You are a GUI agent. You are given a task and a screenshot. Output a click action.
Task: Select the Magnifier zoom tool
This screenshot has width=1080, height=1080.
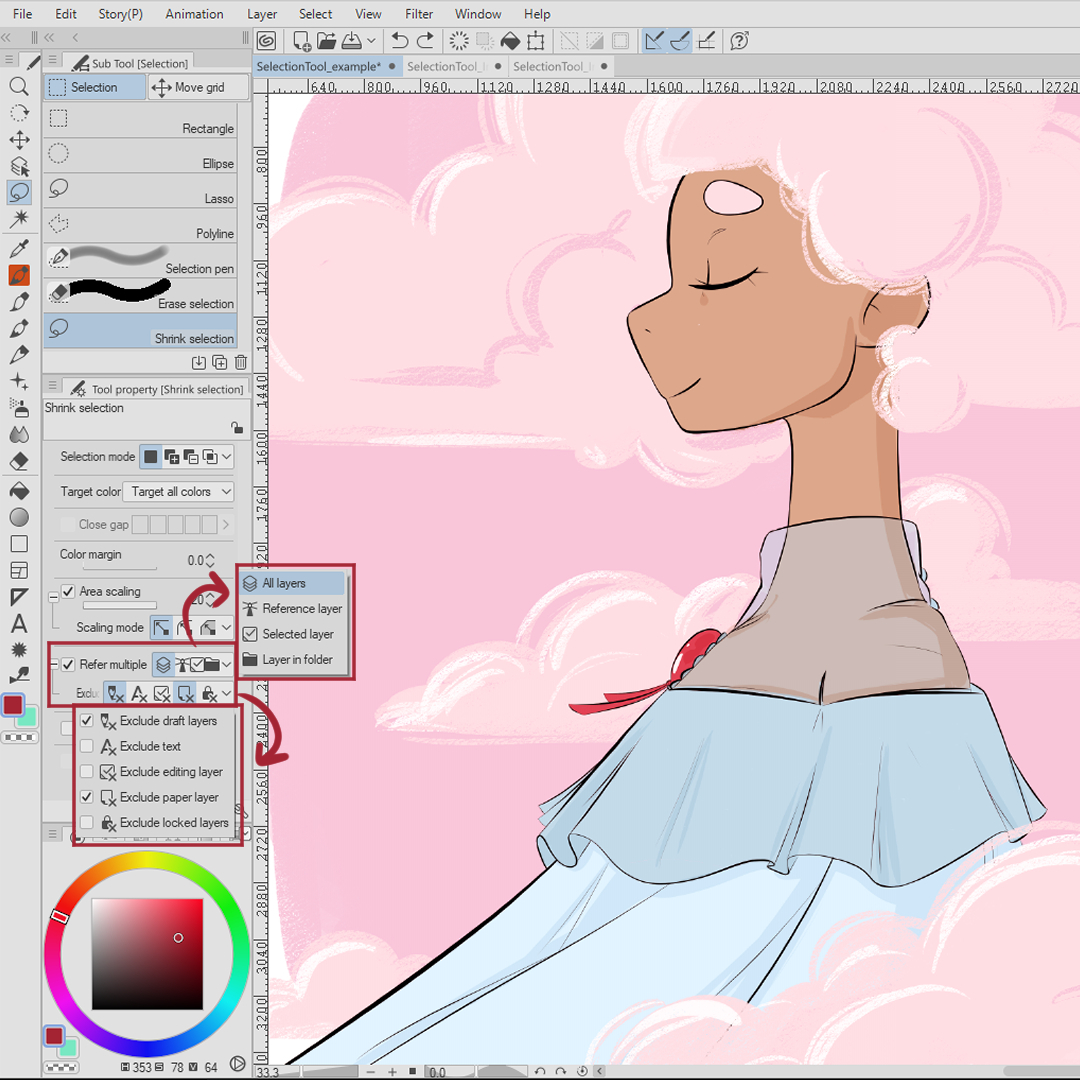pyautogui.click(x=19, y=86)
